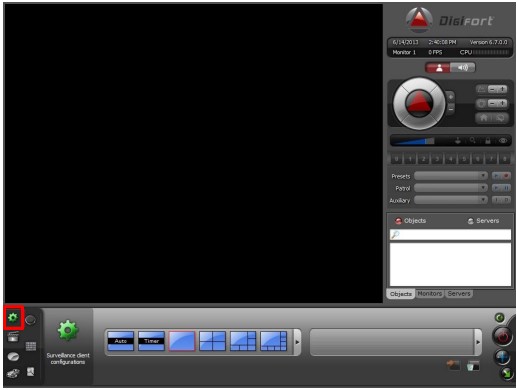Click the iris minus button second row
Image resolution: width=517 pixels, height=390 pixels.
coord(492,104)
